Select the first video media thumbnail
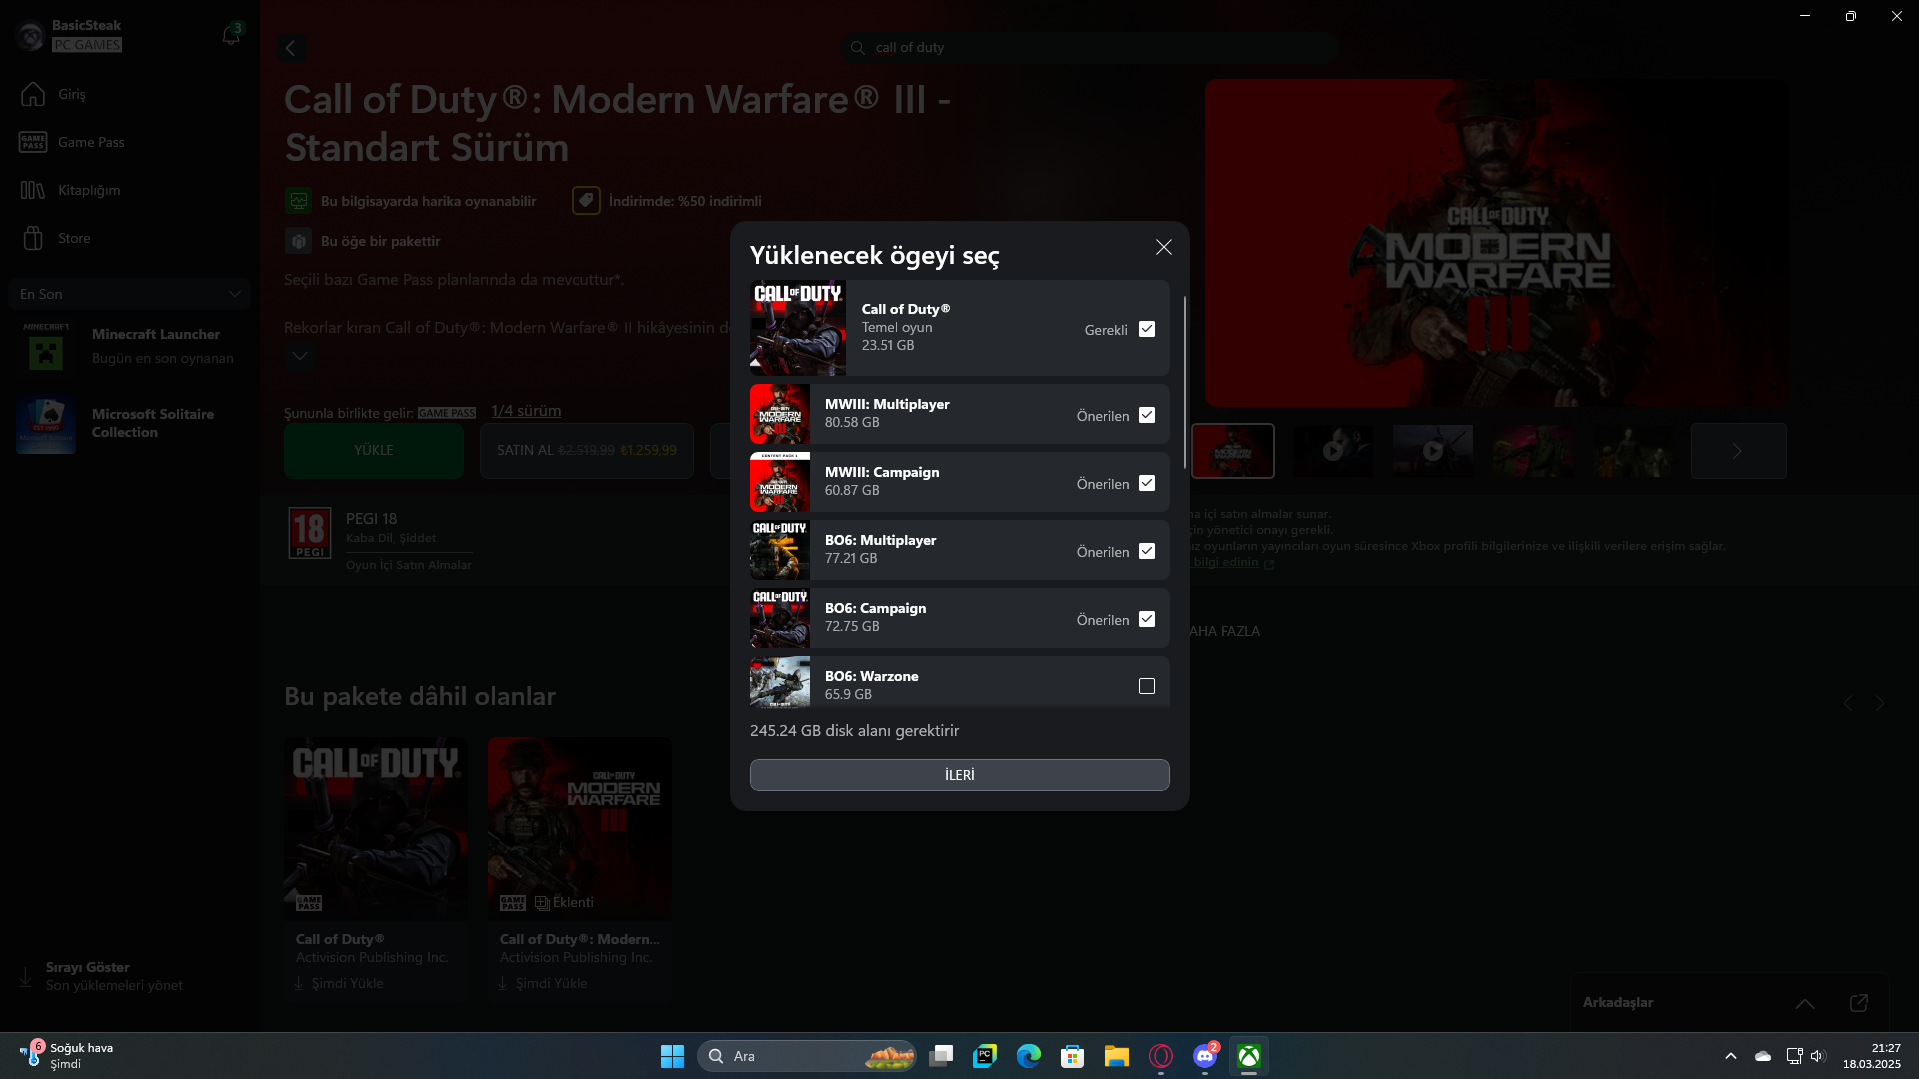 [x=1333, y=451]
